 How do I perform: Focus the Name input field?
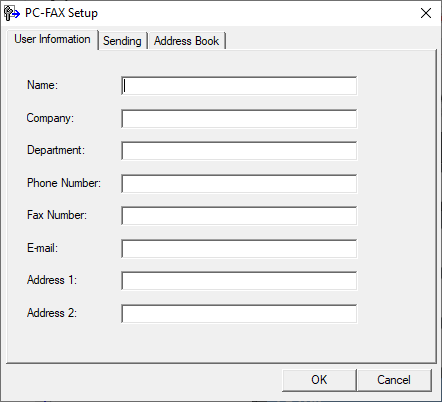[x=239, y=86]
